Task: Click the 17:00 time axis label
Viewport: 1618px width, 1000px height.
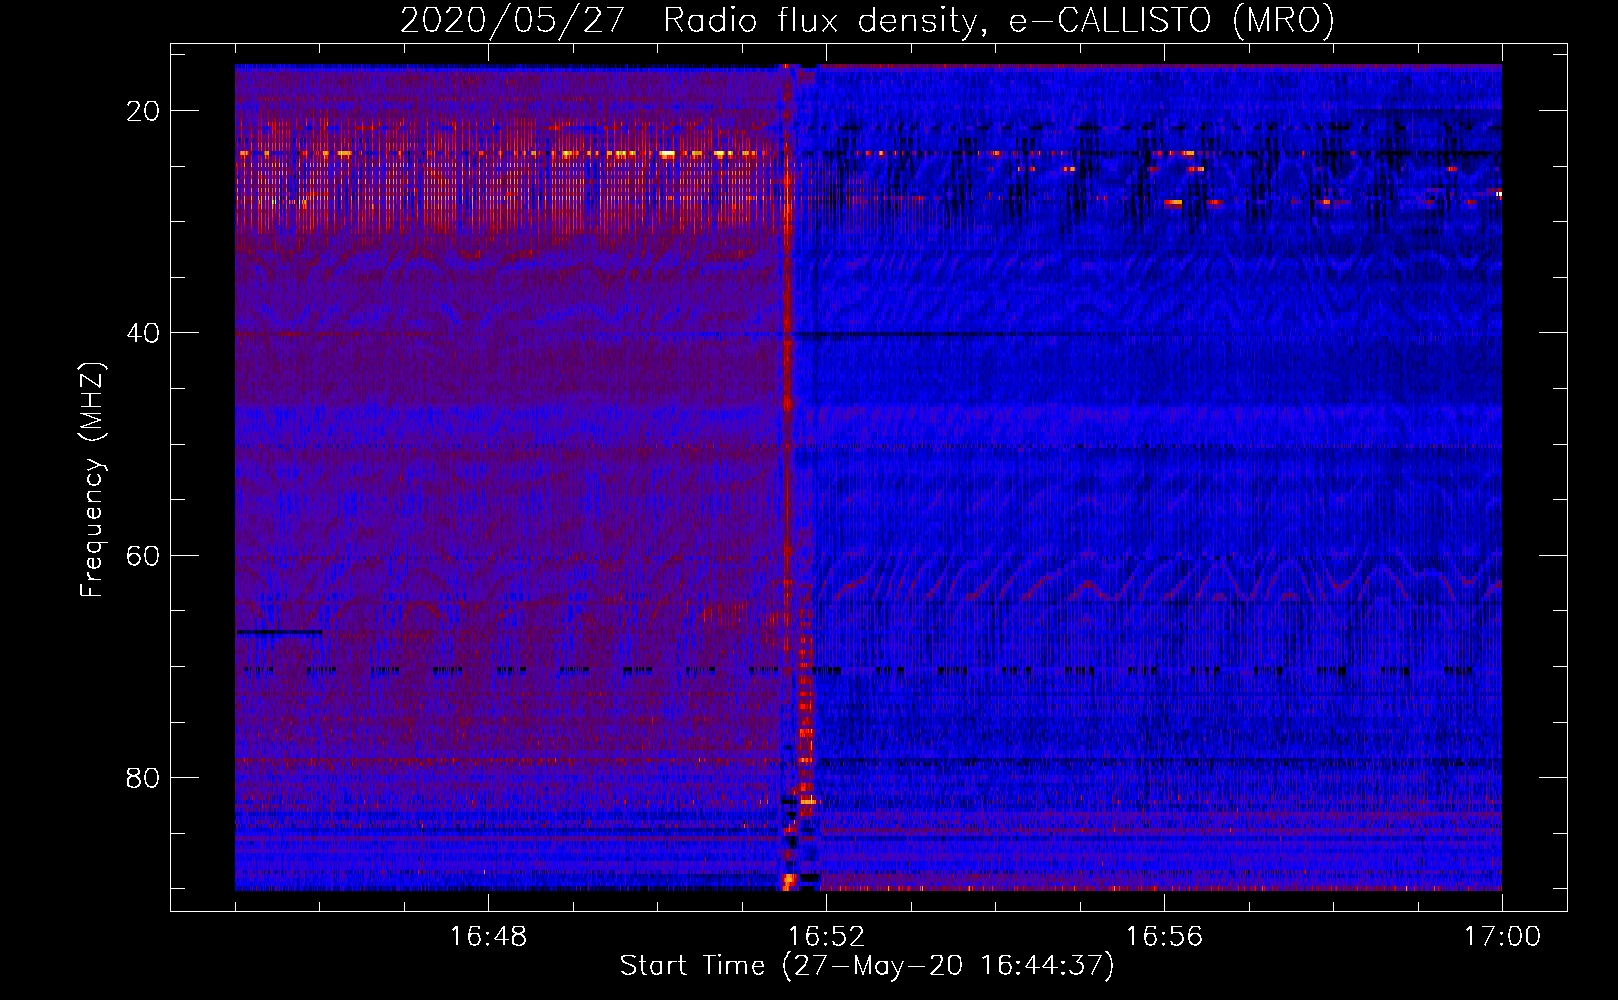Action: point(1502,937)
